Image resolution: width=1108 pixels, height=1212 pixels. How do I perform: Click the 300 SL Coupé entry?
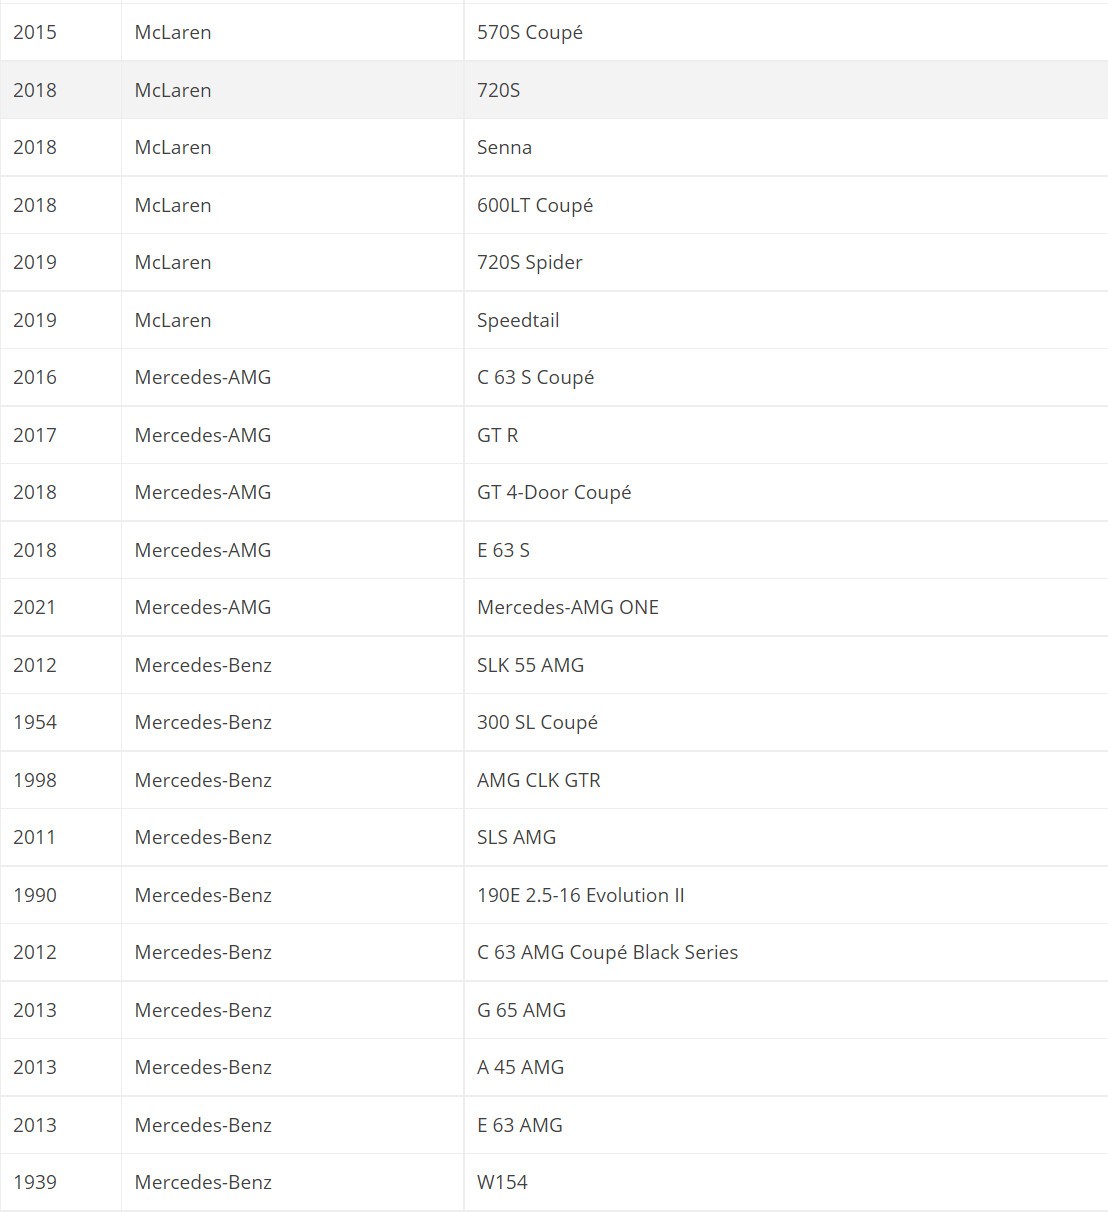537,722
